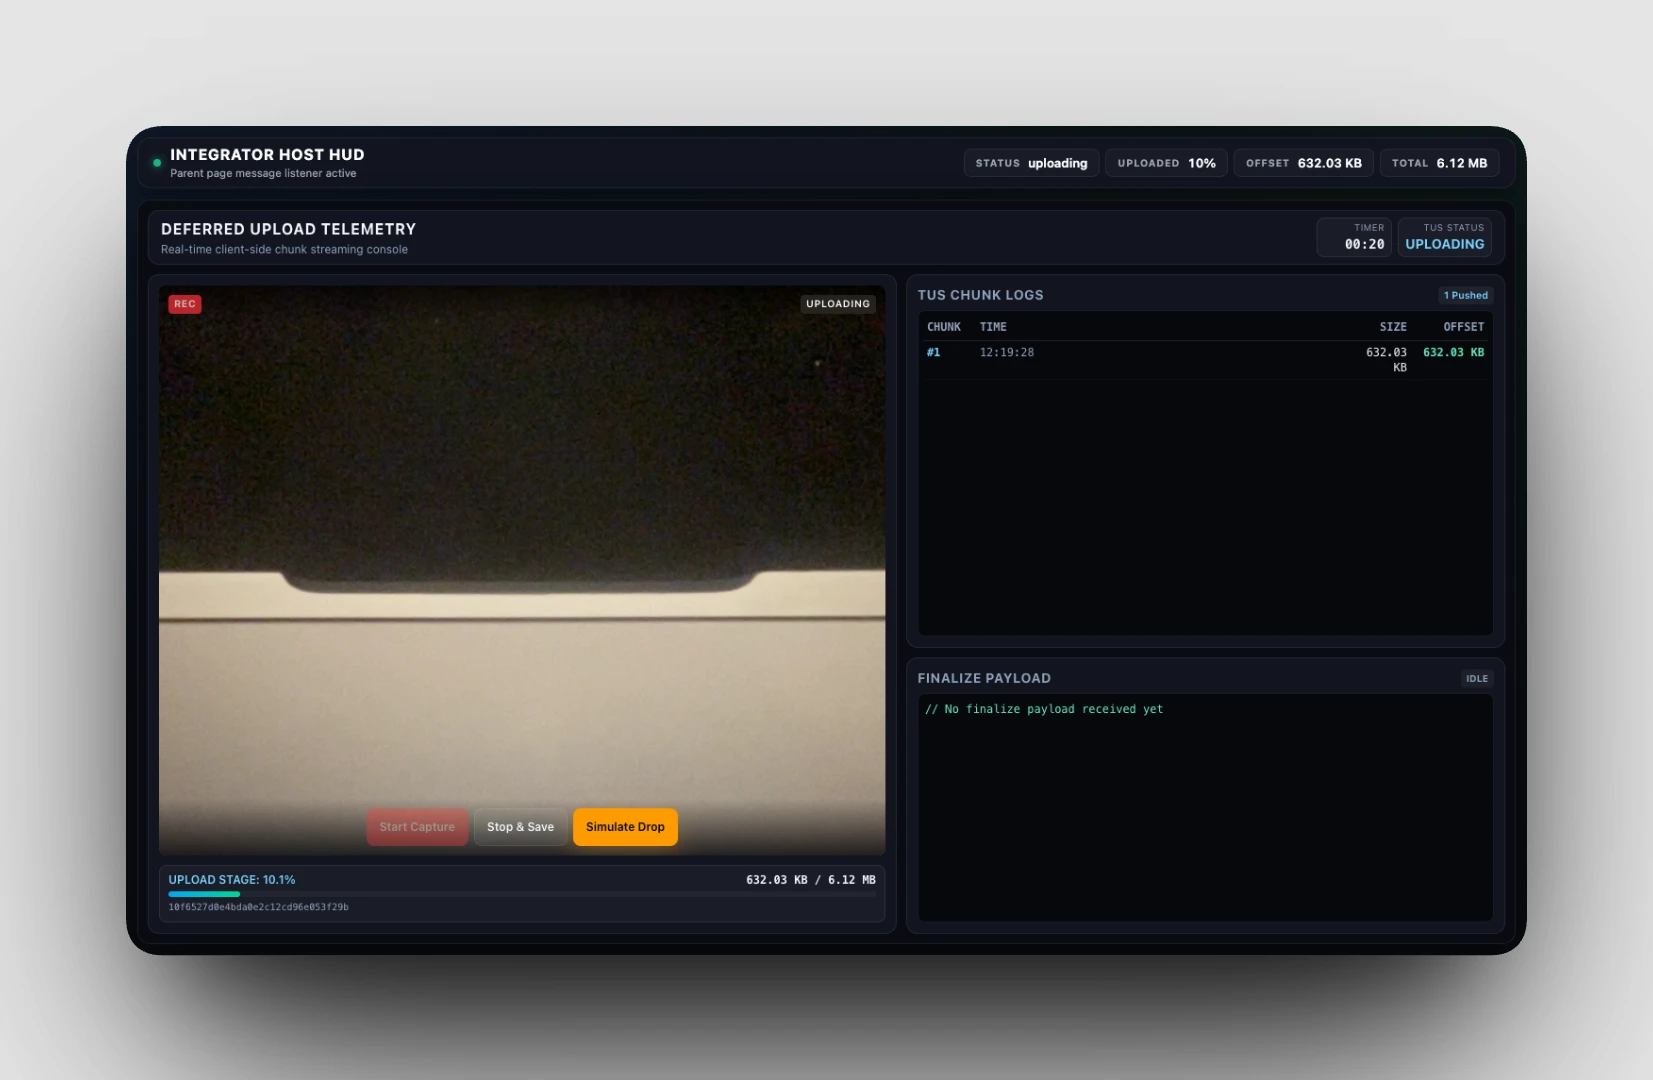Viewport: 1653px width, 1080px height.
Task: Click the OFFSET column header
Action: pos(1464,327)
